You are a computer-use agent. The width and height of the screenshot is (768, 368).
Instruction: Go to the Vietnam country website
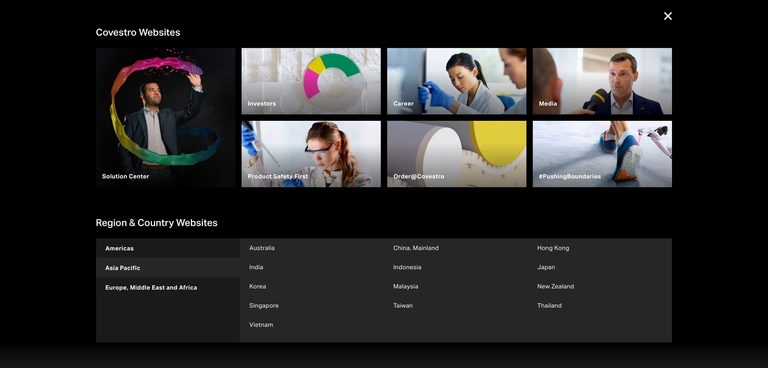[261, 324]
